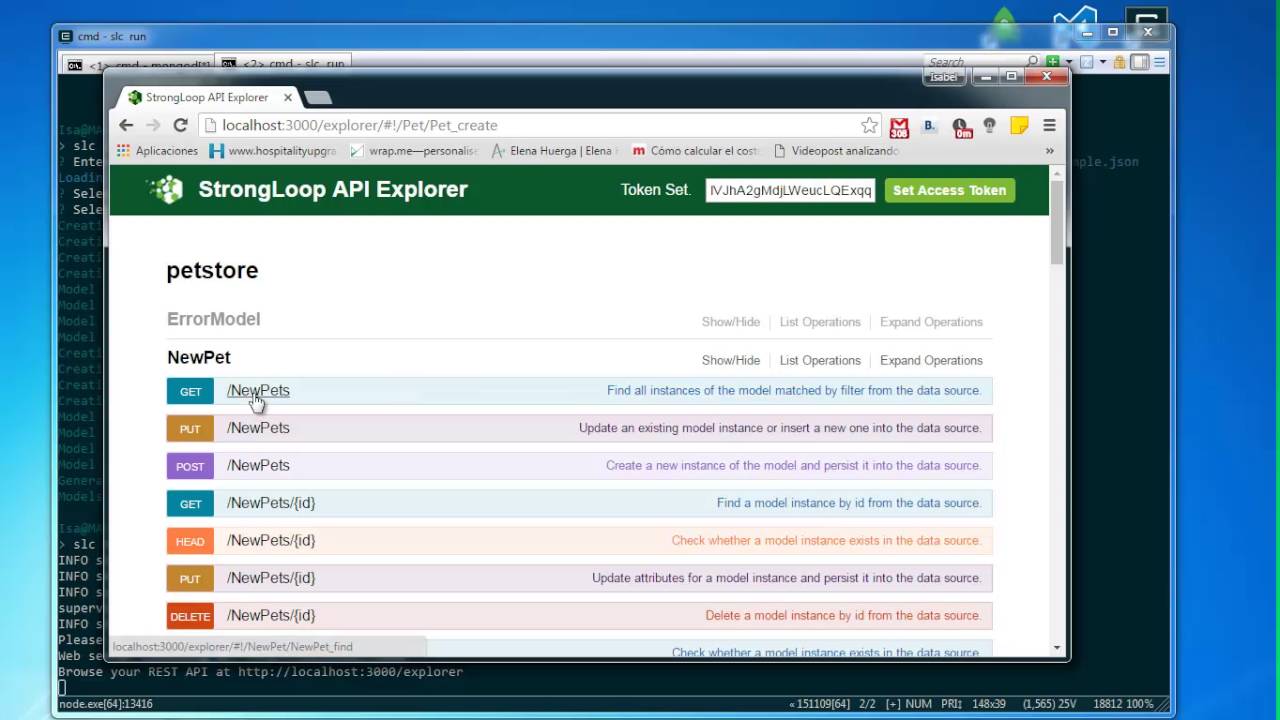The height and width of the screenshot is (720, 1280).
Task: Switch to cmd mongod tab in console window
Action: (x=138, y=64)
